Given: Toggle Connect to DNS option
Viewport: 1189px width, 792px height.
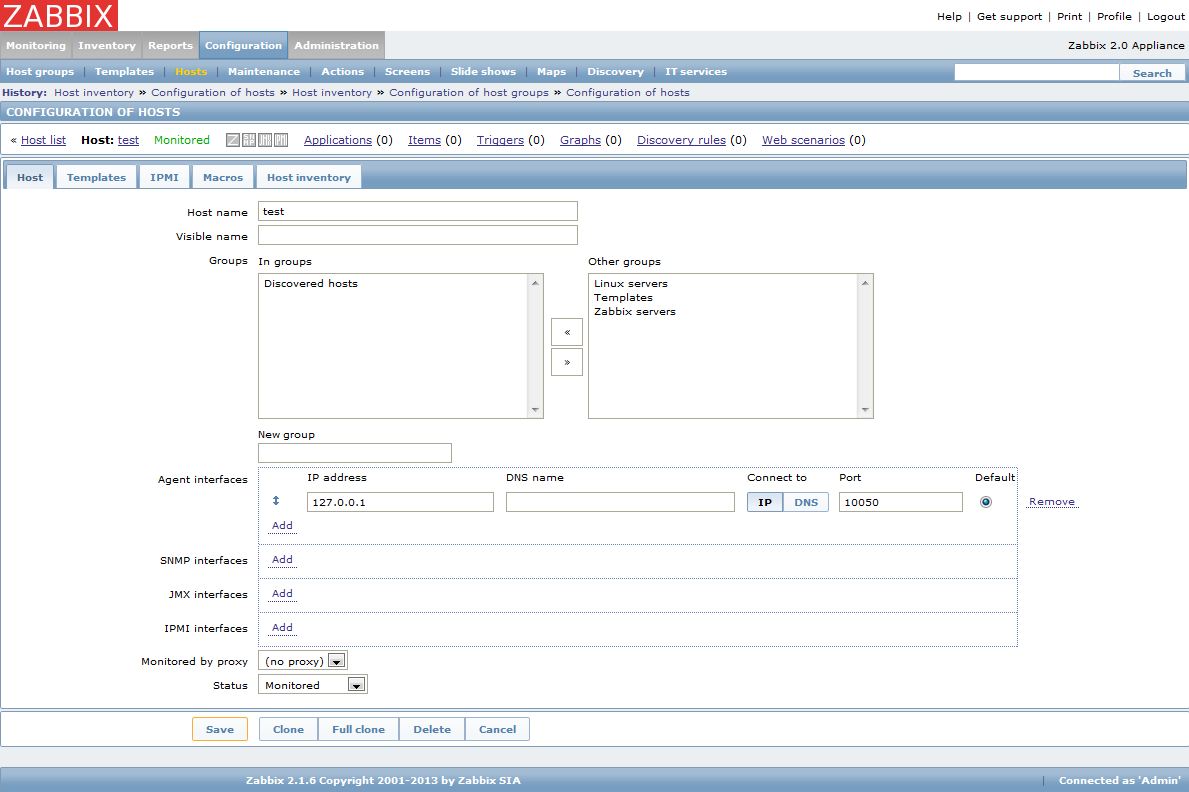Looking at the screenshot, I should (x=806, y=502).
